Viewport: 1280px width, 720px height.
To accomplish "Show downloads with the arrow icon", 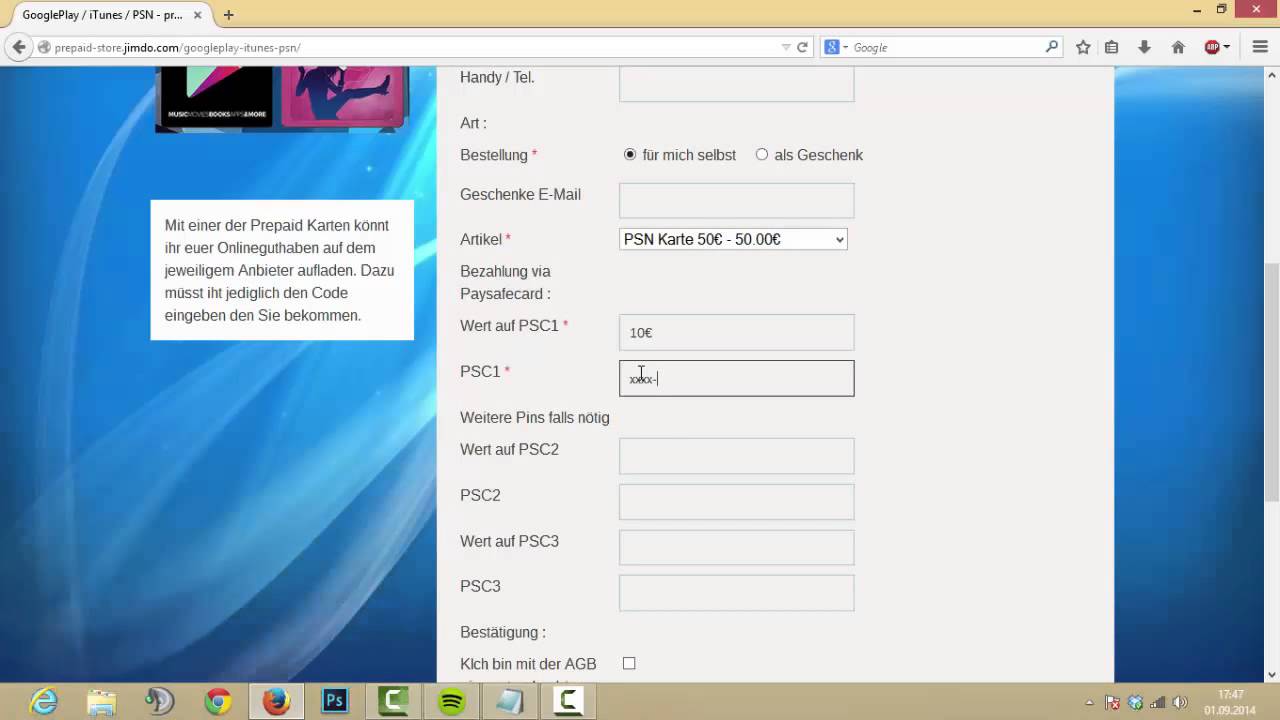I will point(1145,47).
